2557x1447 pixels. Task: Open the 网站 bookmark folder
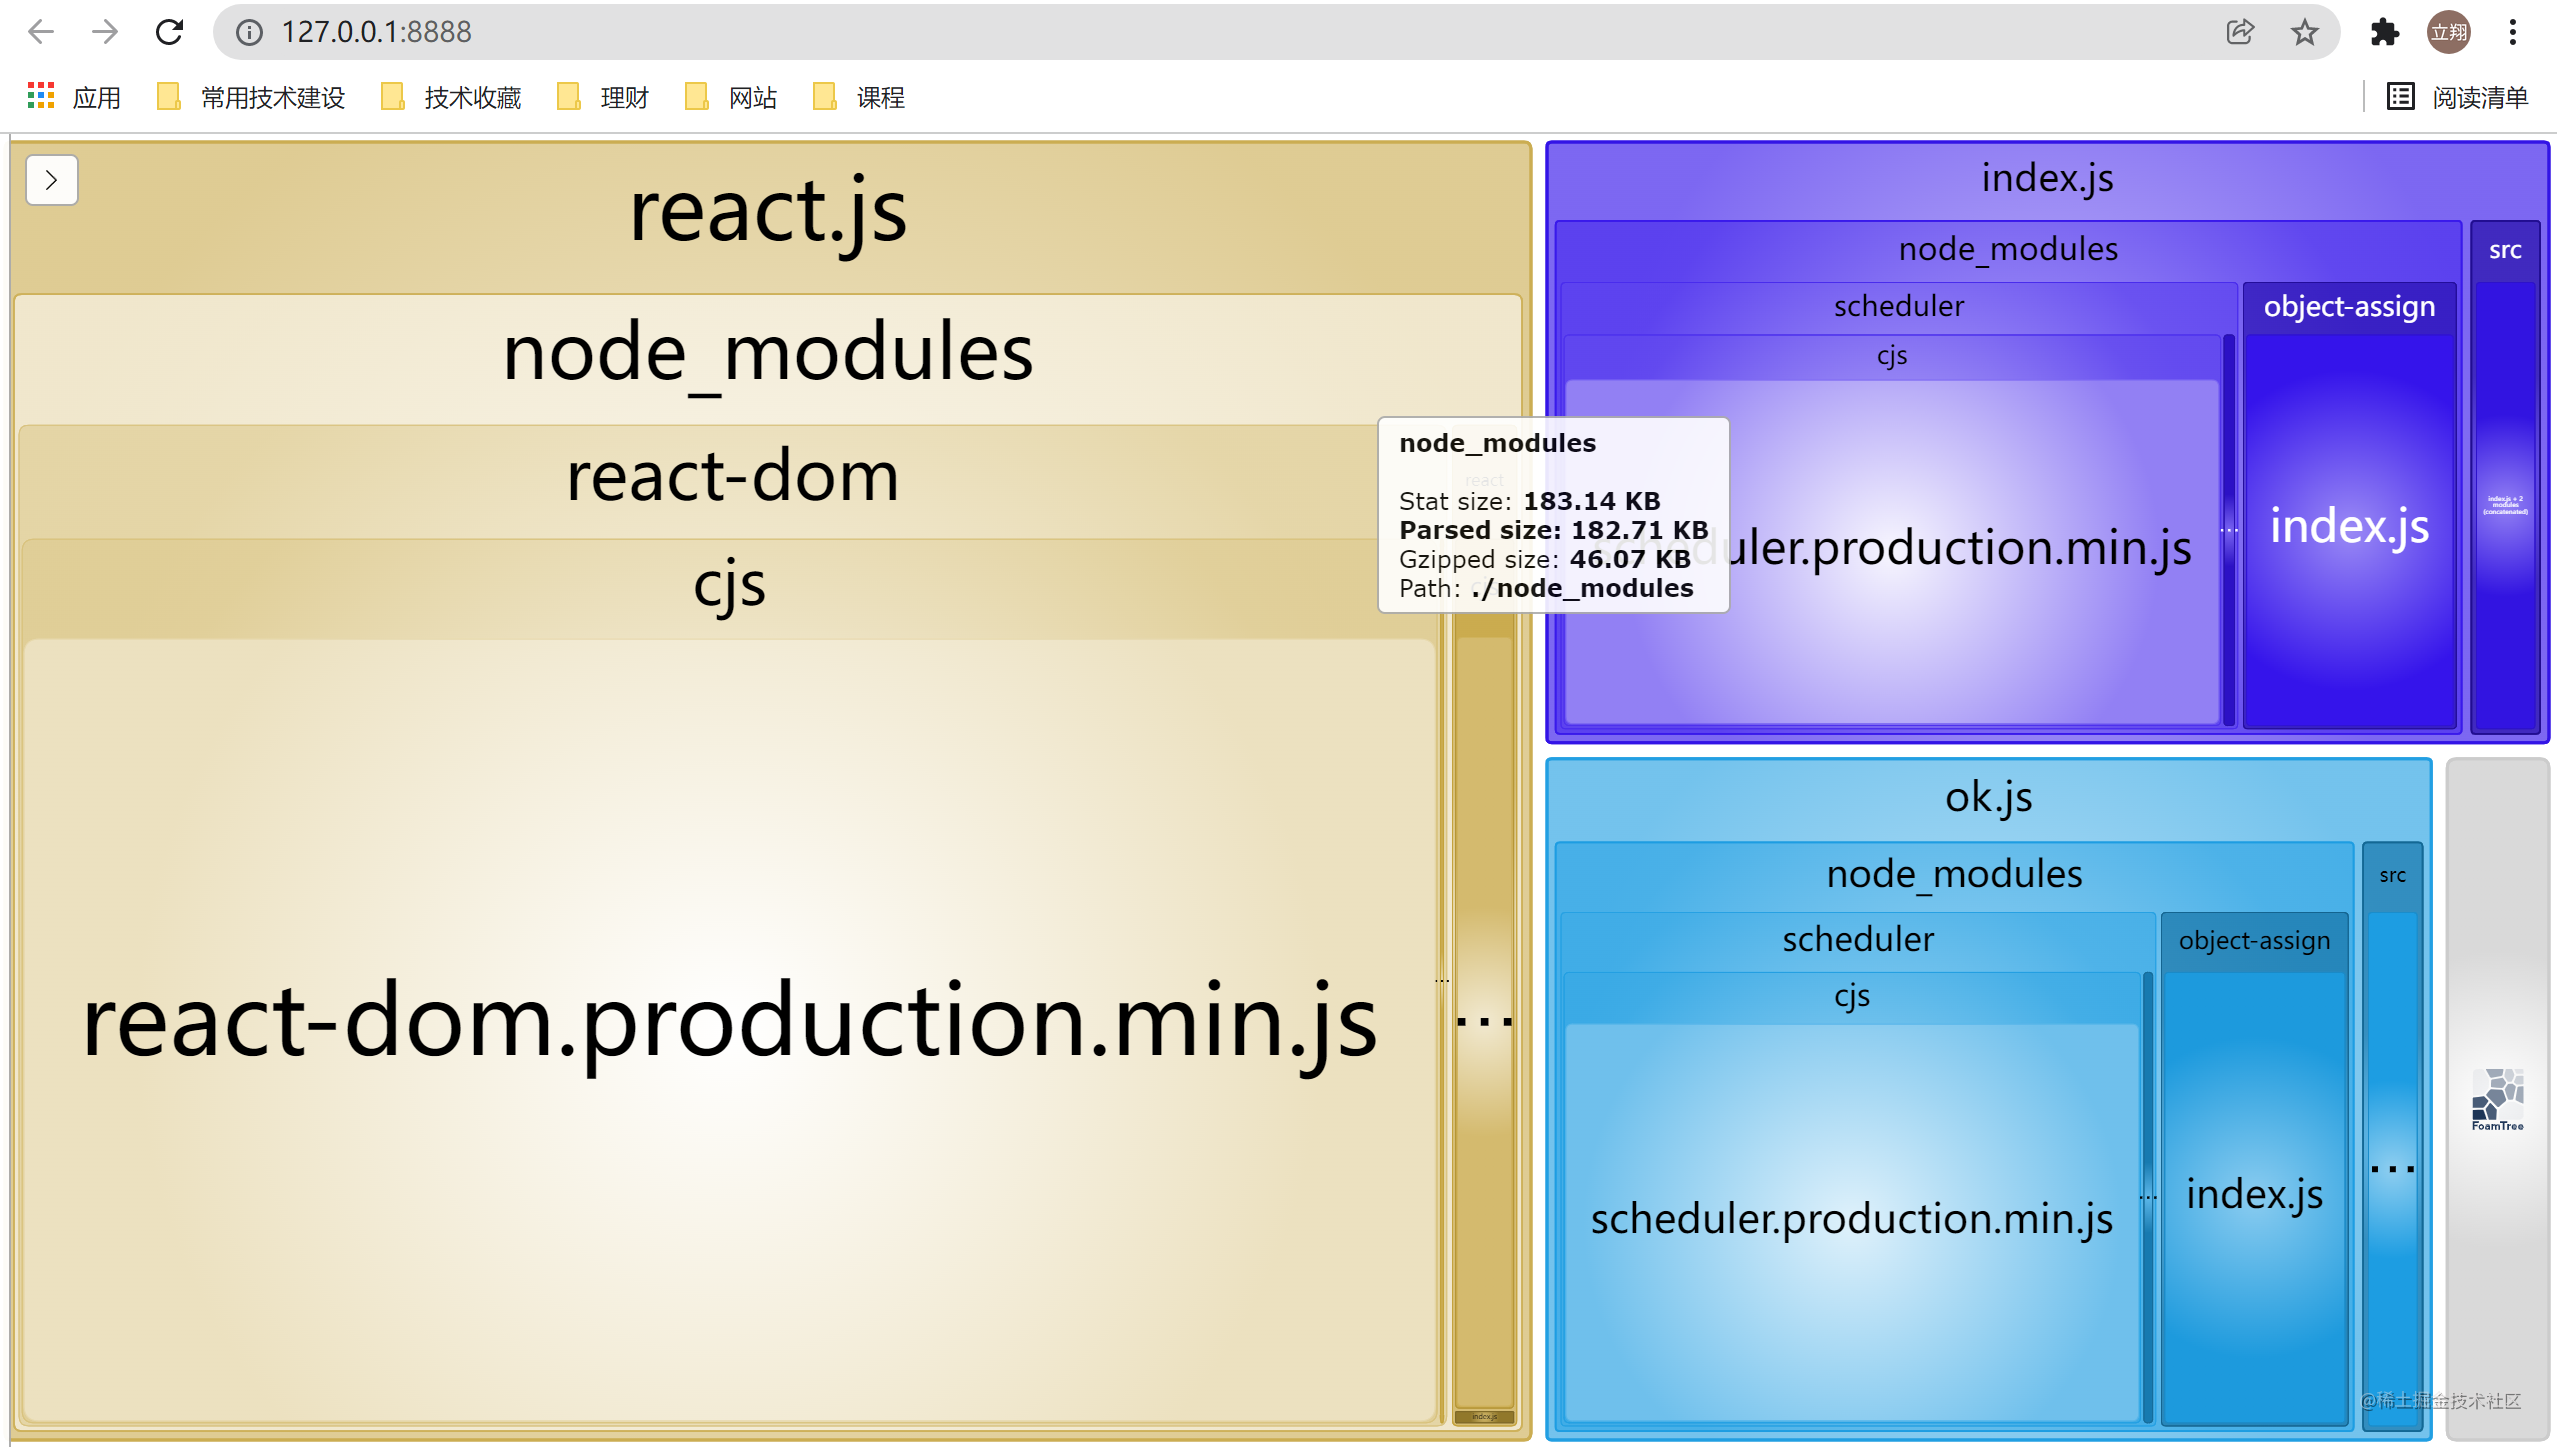click(x=731, y=97)
